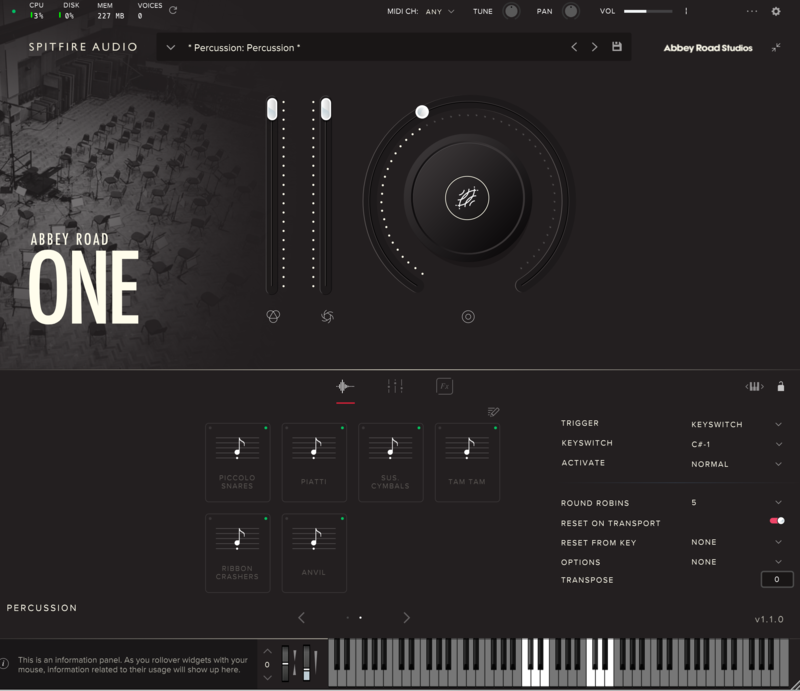
Task: Open the technique editor pencil icon
Action: click(493, 411)
